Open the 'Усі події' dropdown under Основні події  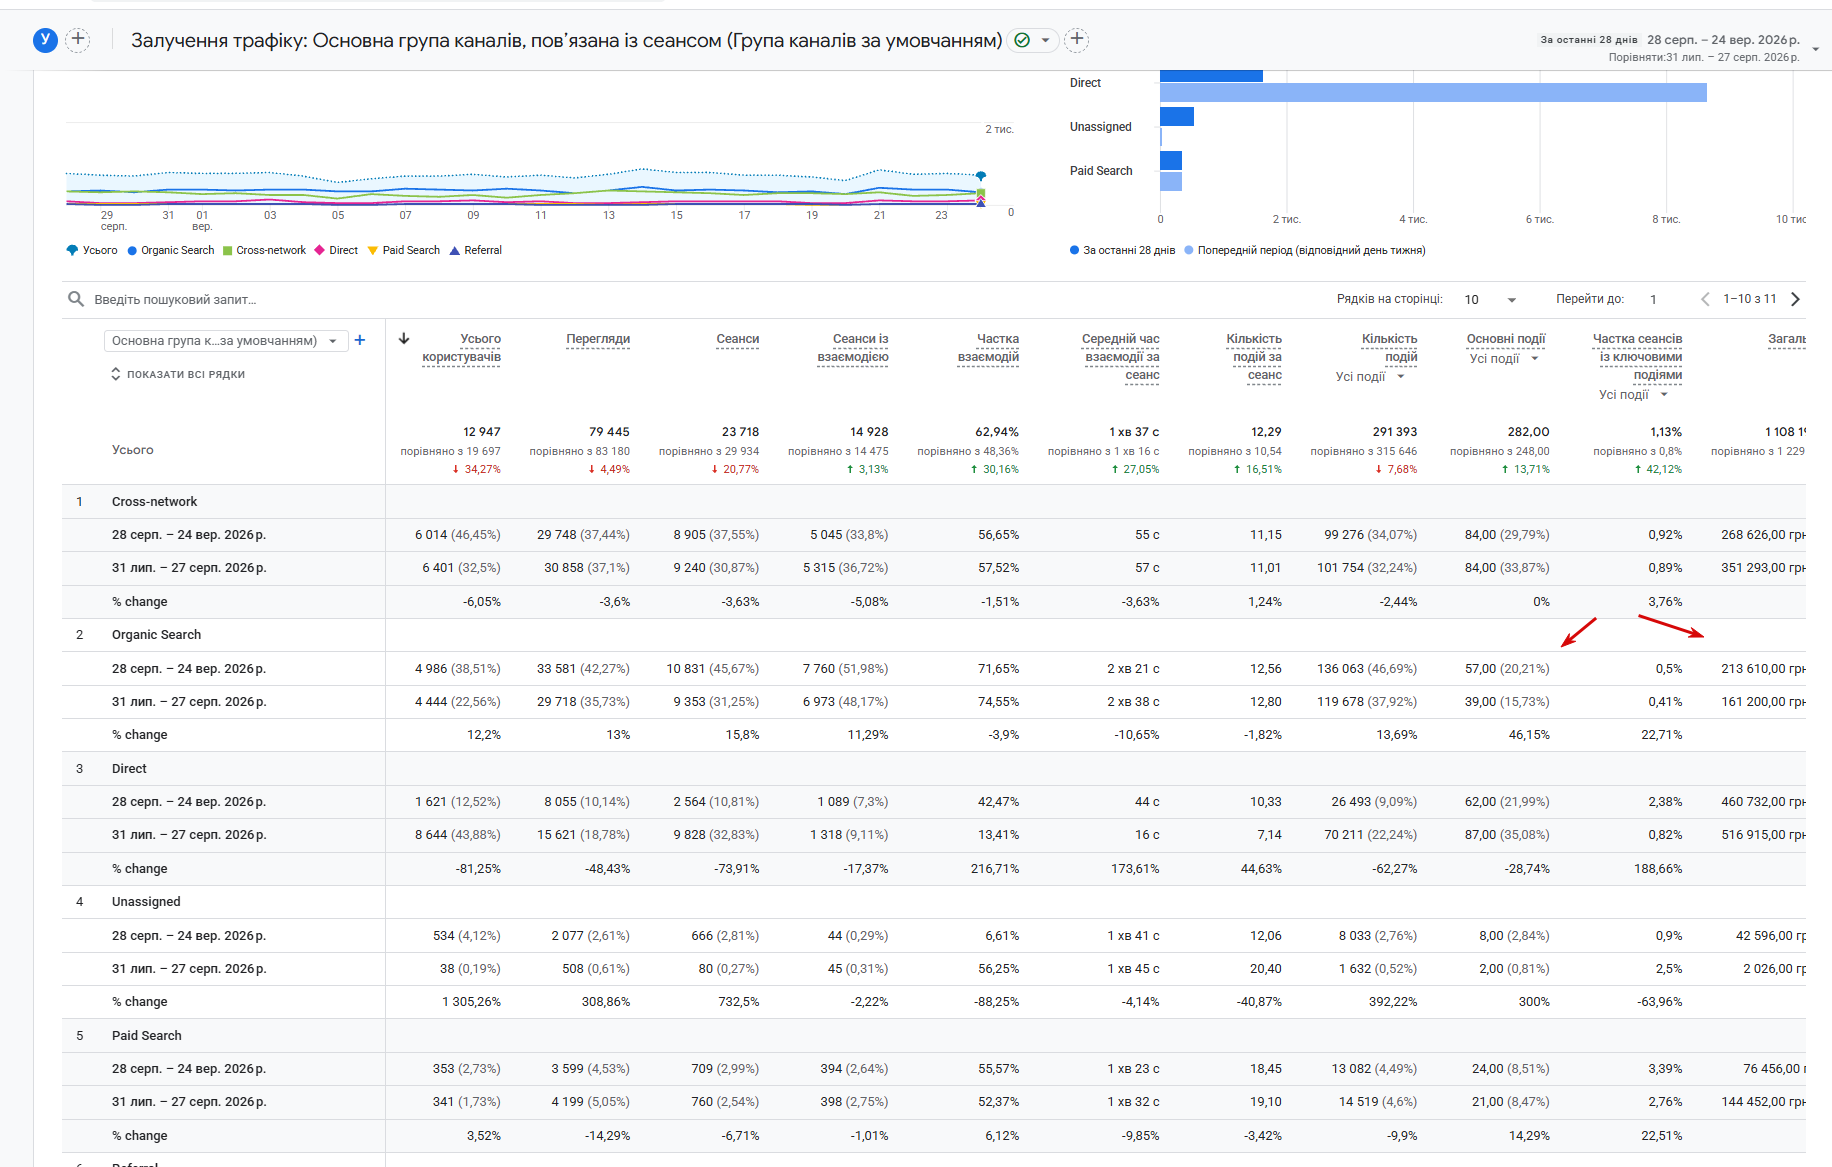click(x=1504, y=358)
